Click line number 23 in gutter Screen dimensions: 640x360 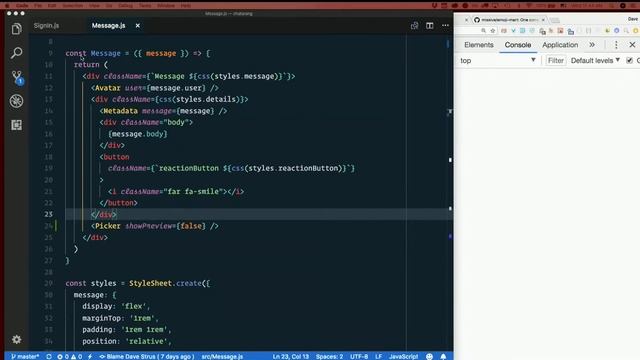[x=48, y=214]
